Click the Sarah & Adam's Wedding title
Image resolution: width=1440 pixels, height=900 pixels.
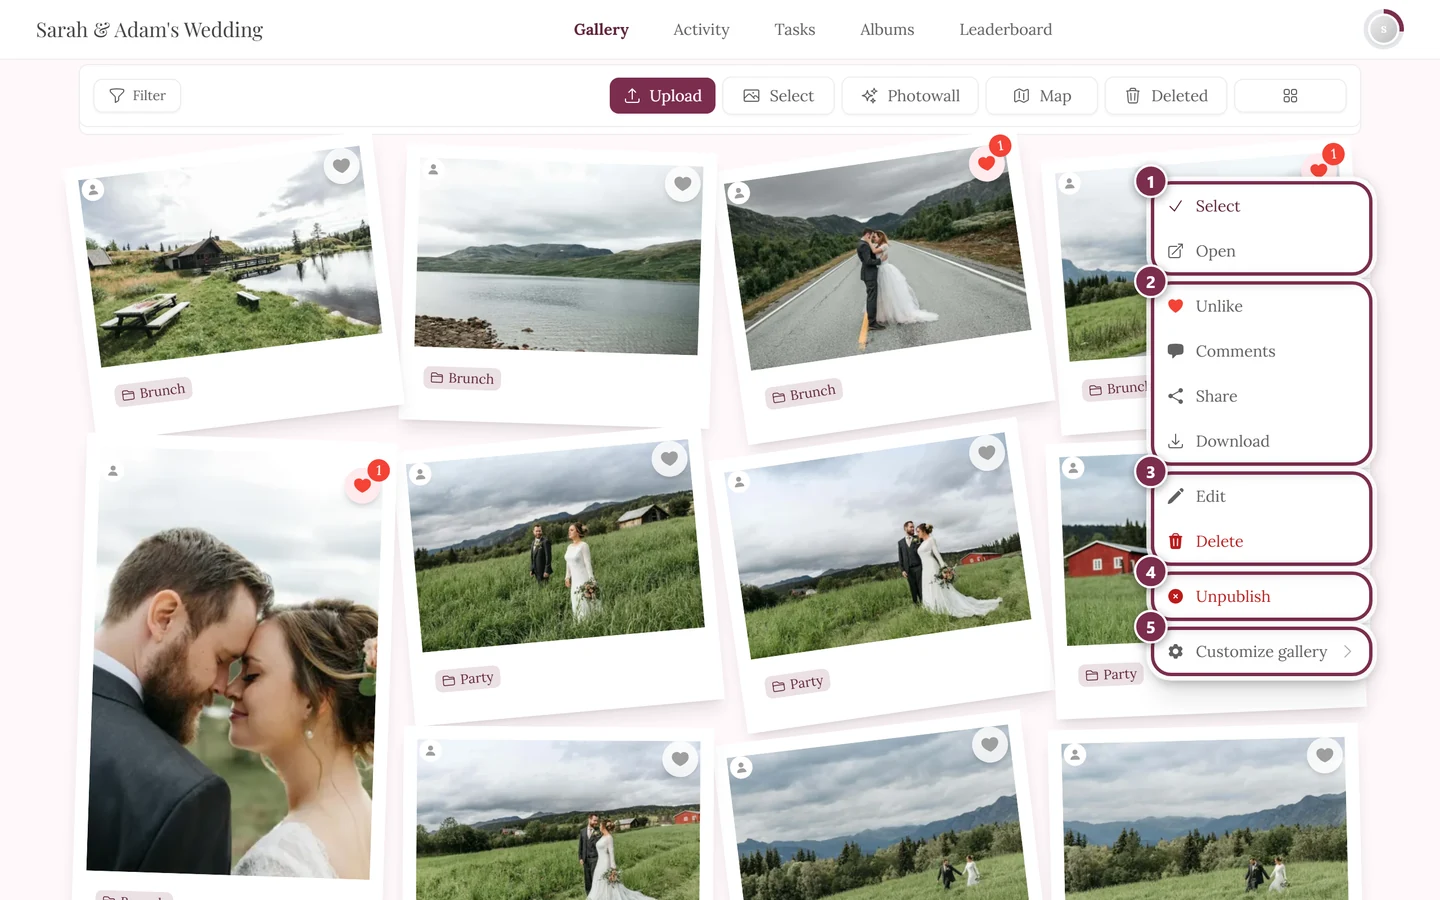[149, 30]
